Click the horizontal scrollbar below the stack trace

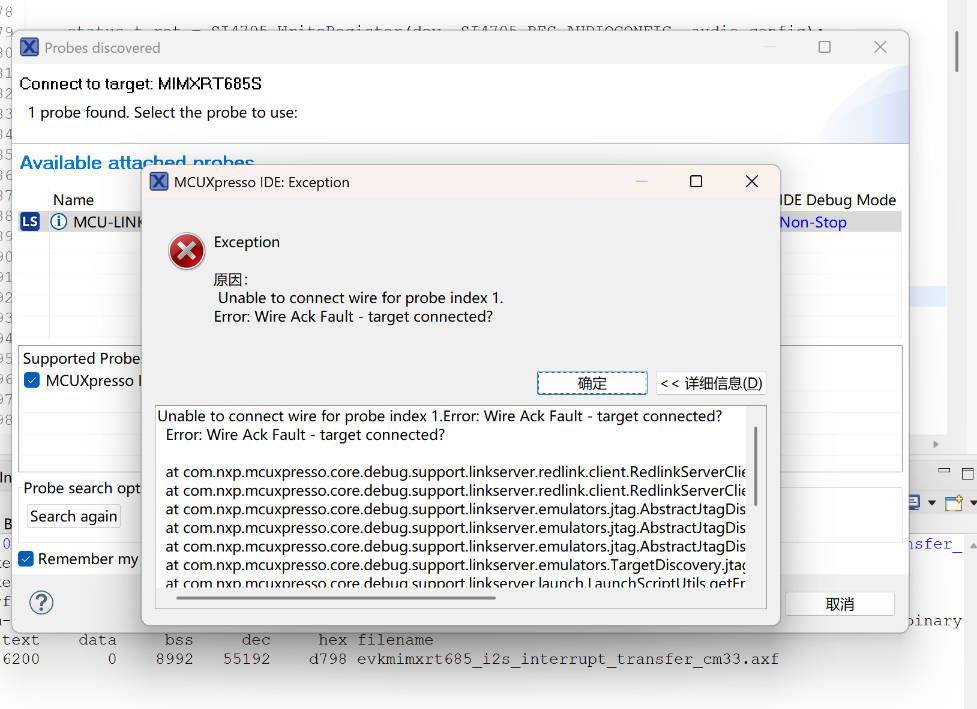tap(336, 598)
